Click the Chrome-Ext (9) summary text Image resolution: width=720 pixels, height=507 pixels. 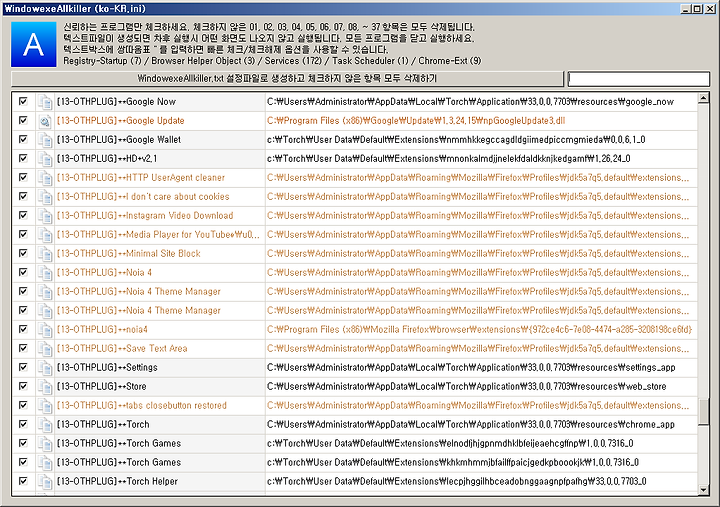(450, 61)
